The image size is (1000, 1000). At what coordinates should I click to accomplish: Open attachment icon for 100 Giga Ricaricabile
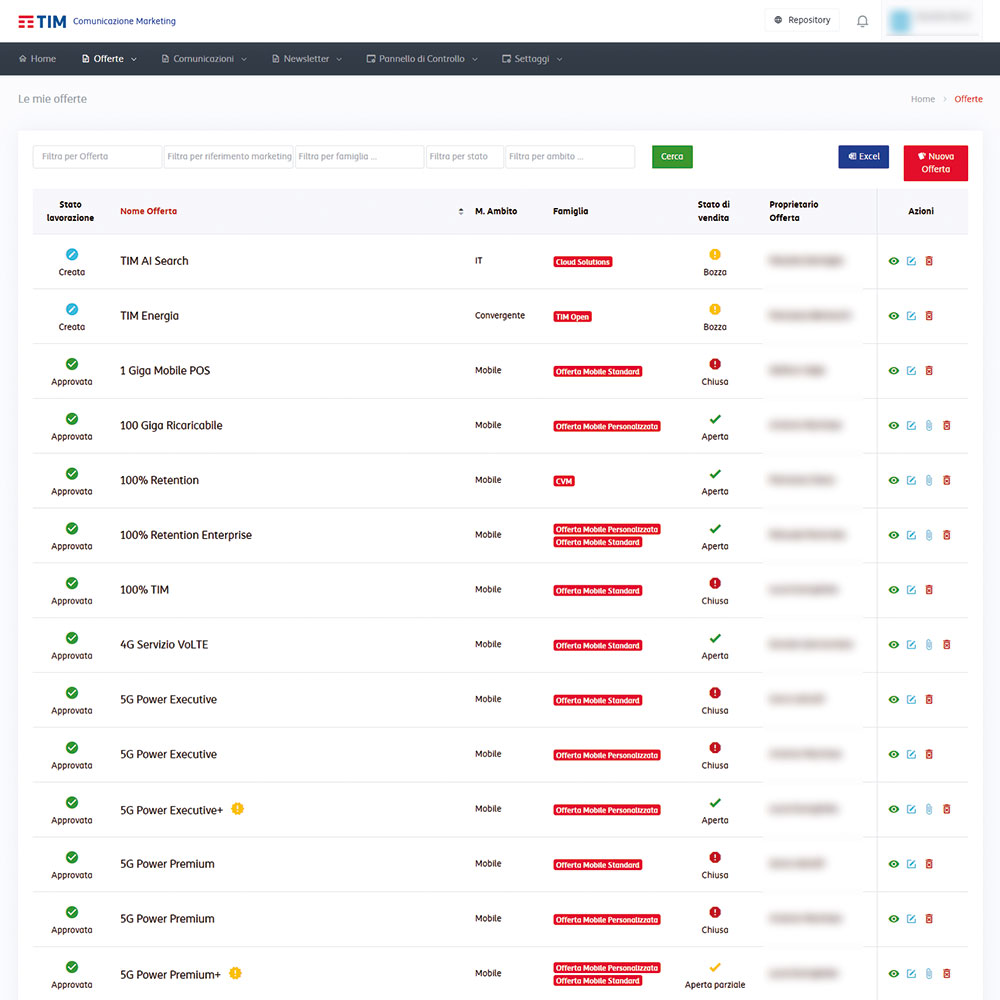click(x=928, y=426)
